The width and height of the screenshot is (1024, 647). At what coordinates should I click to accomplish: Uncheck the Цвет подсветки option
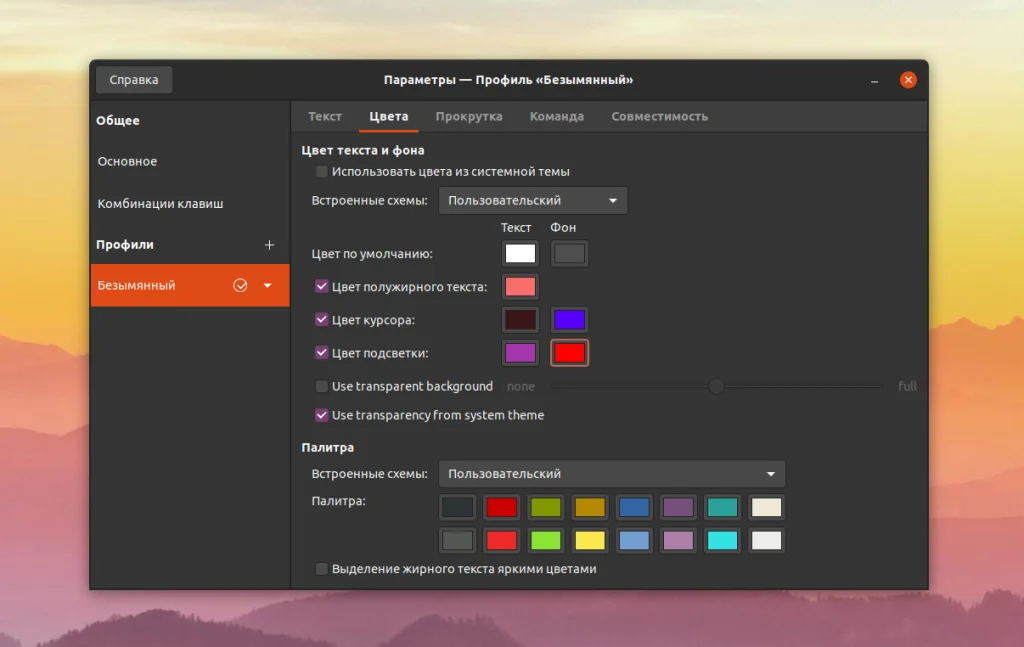tap(322, 352)
